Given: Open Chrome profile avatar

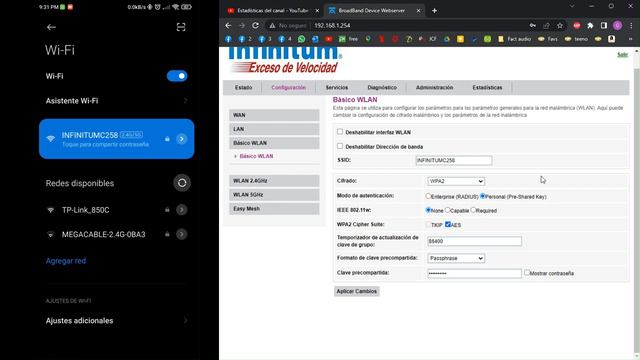Looking at the screenshot, I should coord(618,25).
